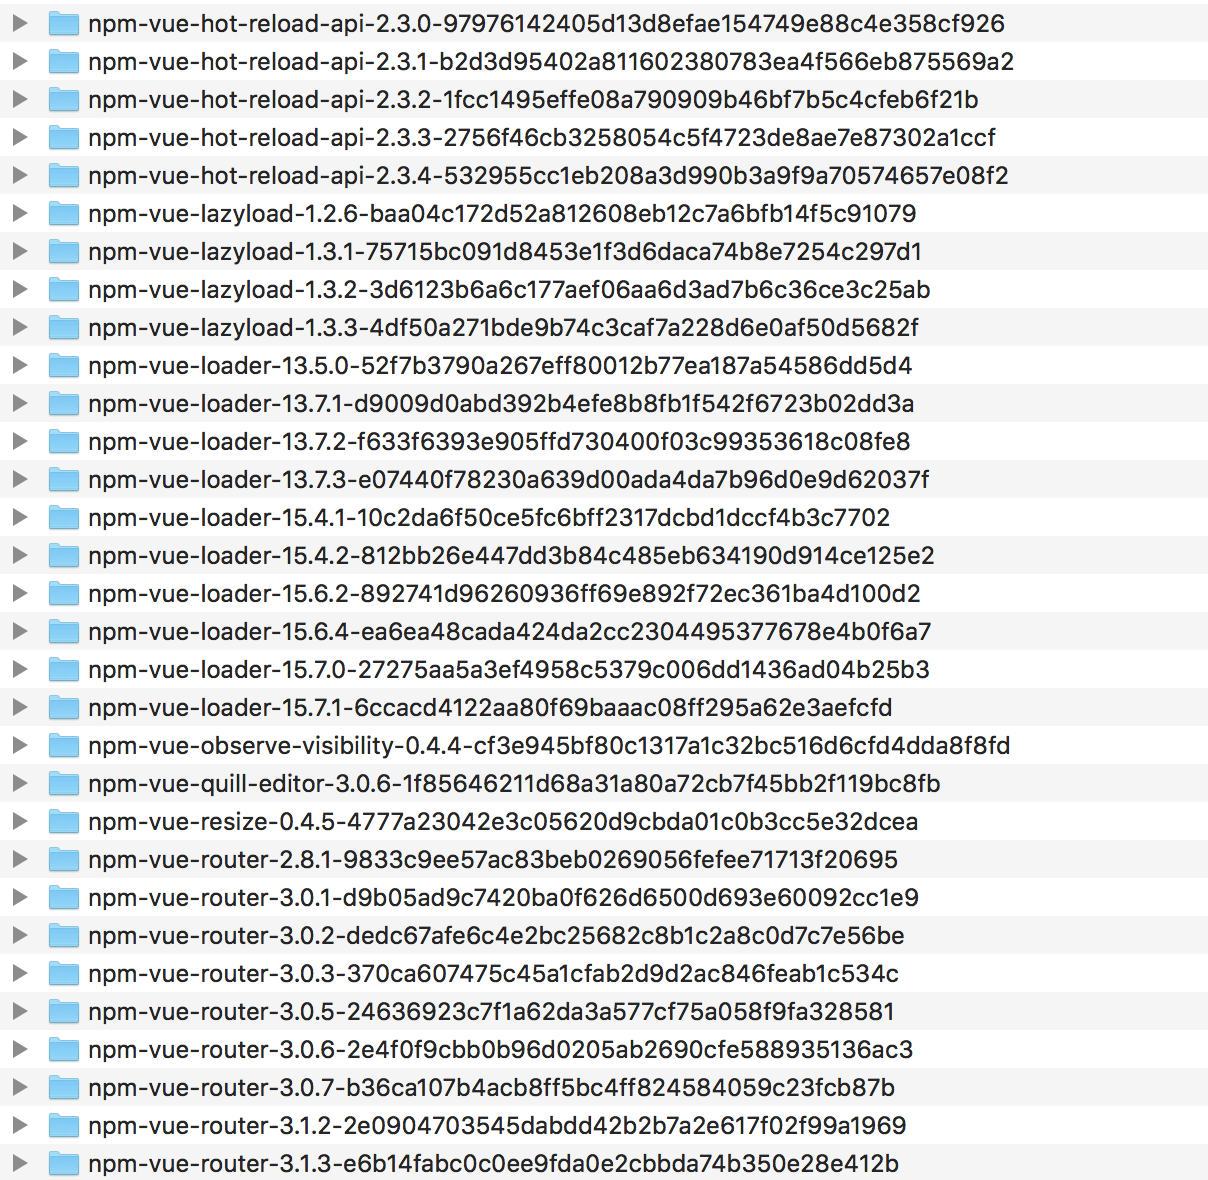
Task: Expand the npm-vue-router-2.8.1 disclosure triangle
Action: (19, 859)
